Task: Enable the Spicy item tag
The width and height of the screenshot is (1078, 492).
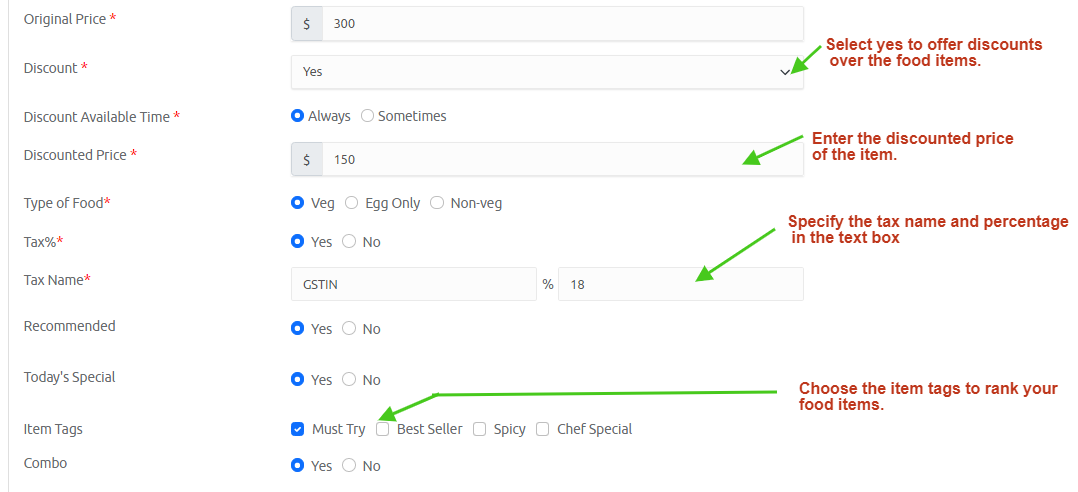Action: pyautogui.click(x=480, y=429)
